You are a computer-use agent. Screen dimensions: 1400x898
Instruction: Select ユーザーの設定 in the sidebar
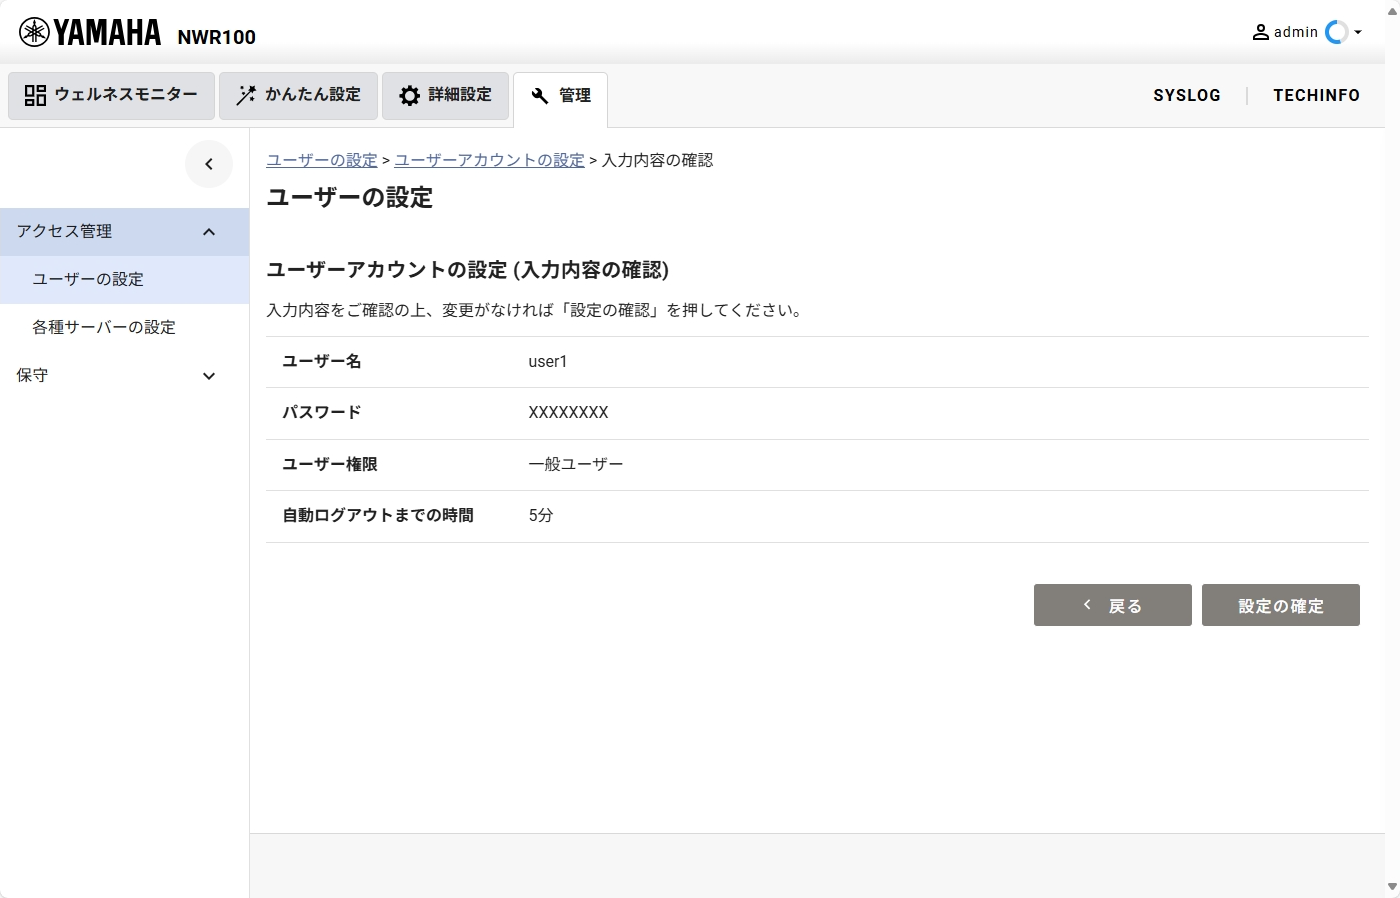[x=88, y=279]
